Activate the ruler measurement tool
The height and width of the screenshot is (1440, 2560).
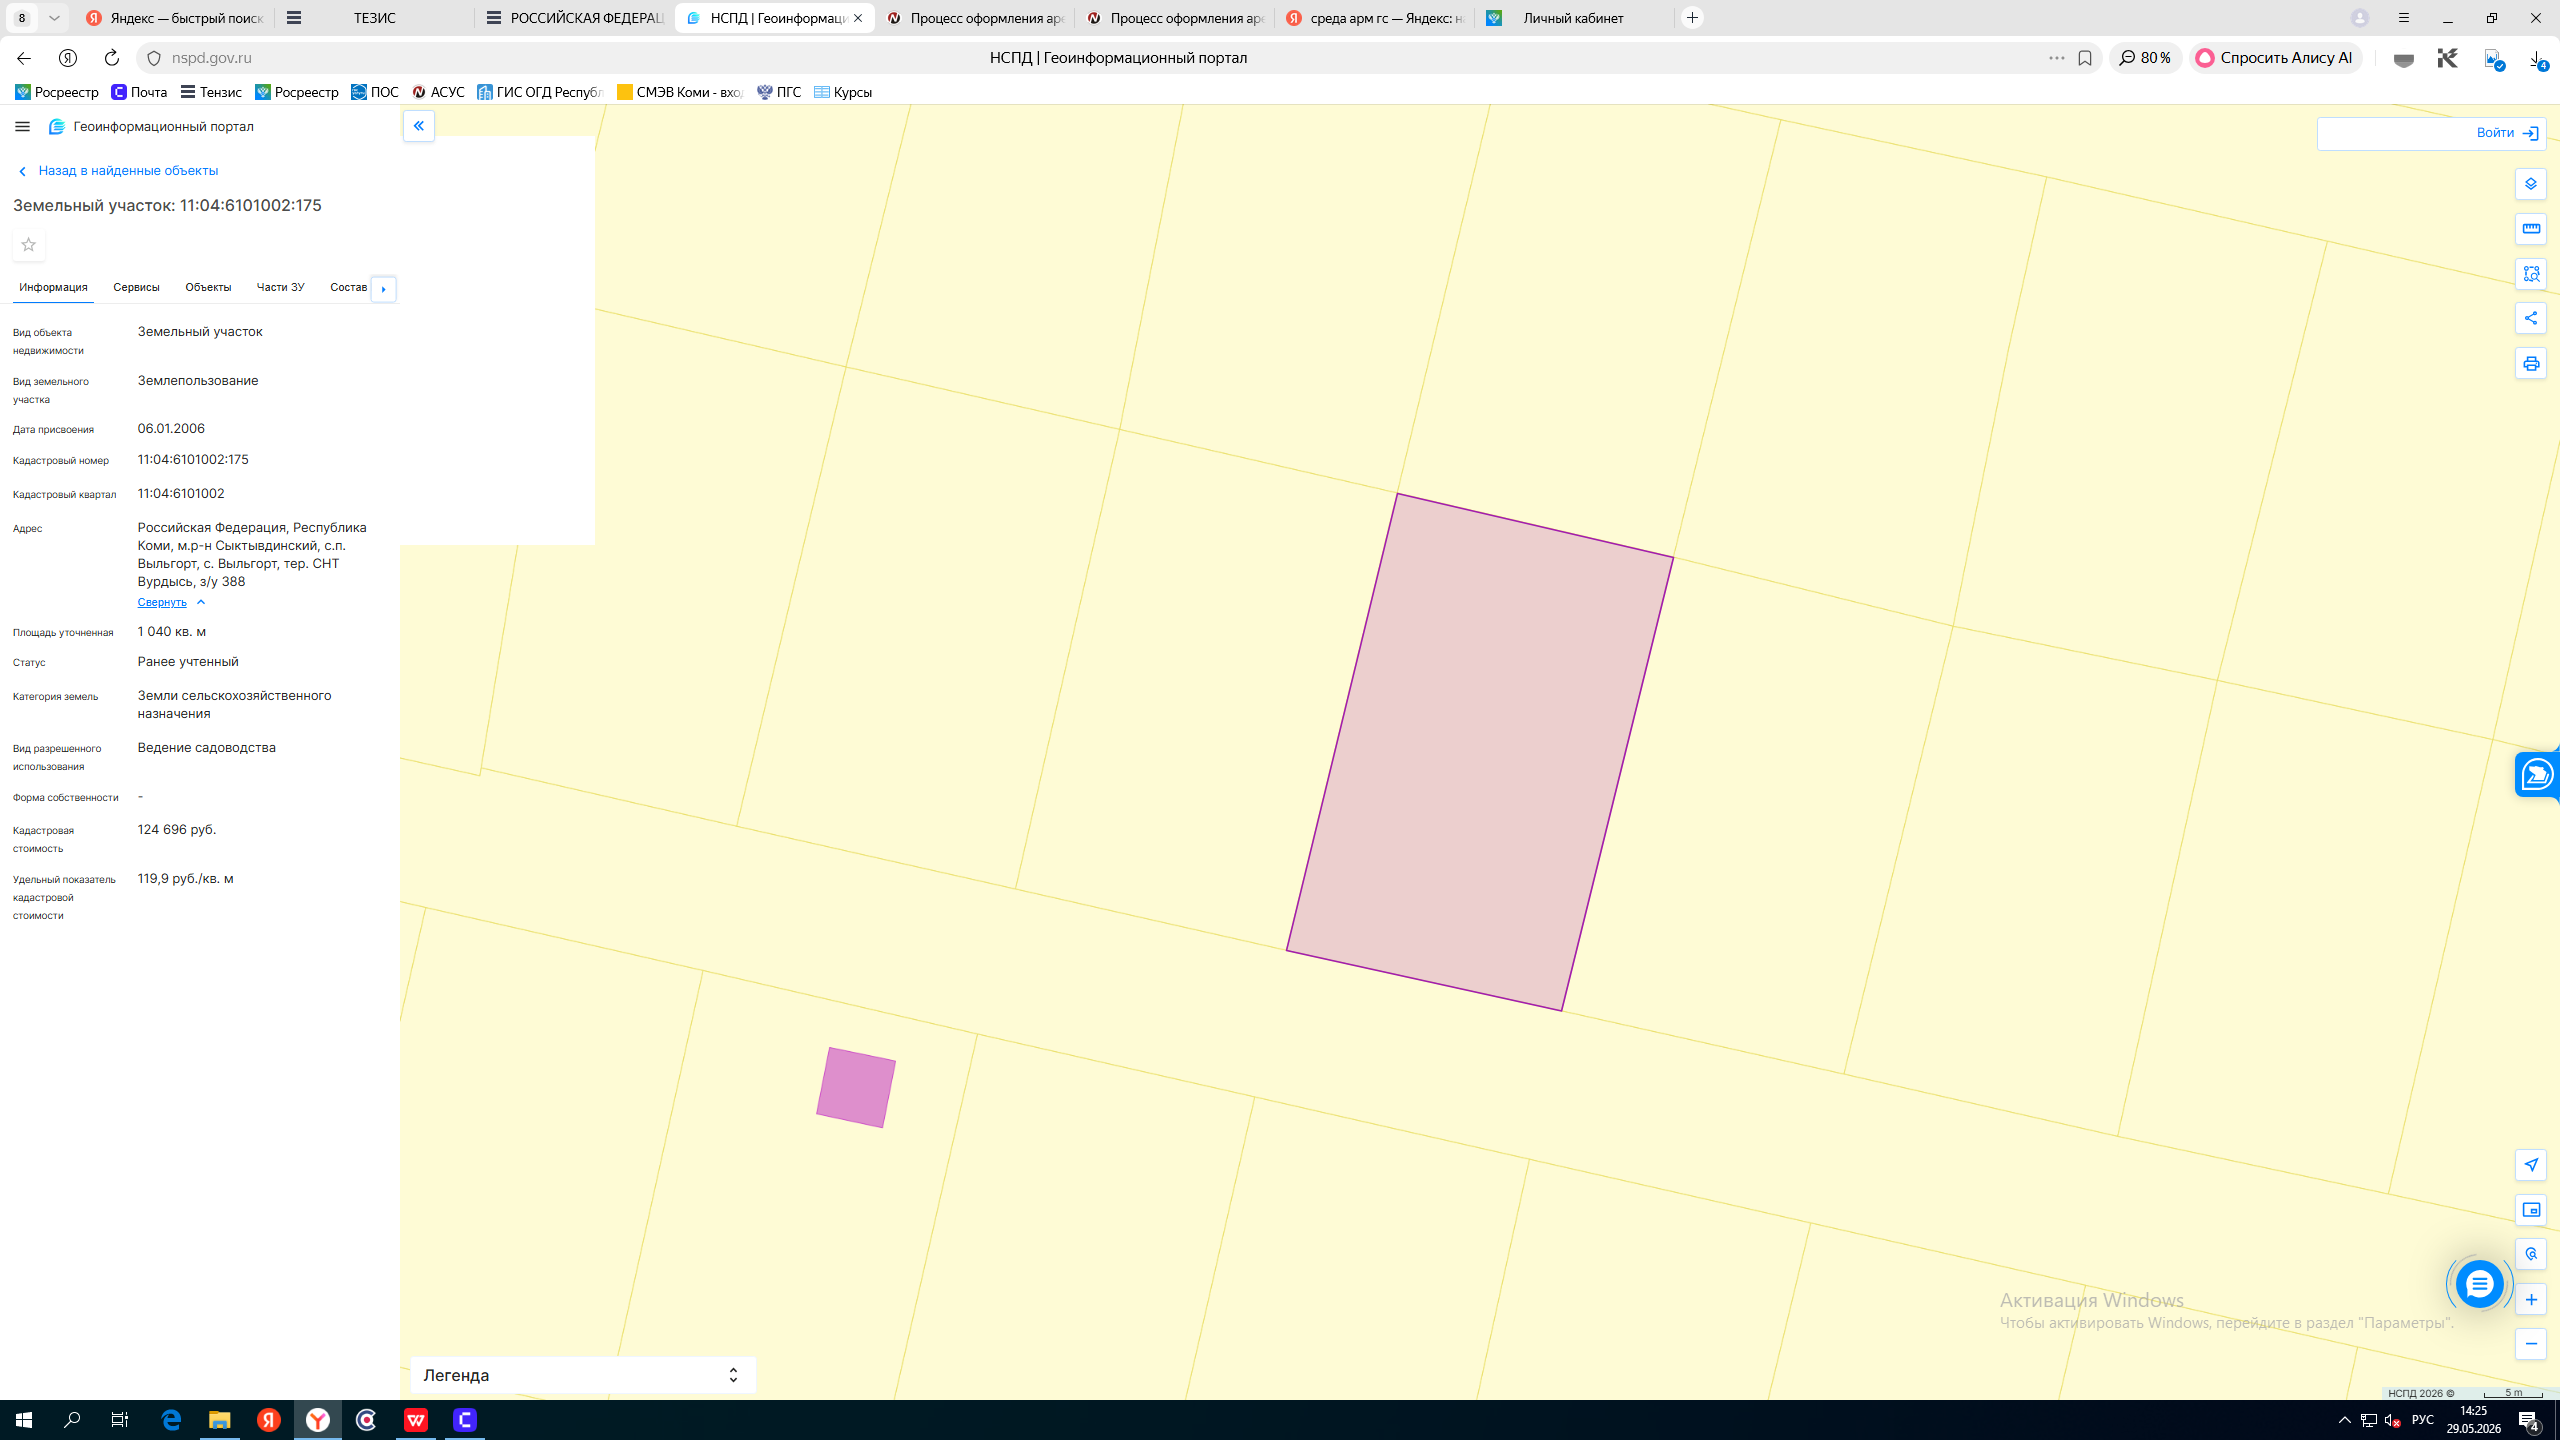2530,229
